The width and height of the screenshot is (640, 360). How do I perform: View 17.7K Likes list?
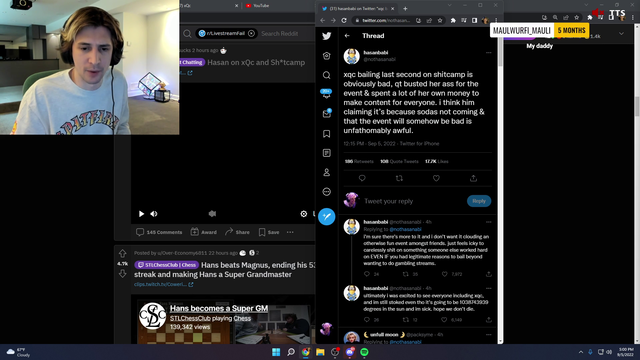436,161
